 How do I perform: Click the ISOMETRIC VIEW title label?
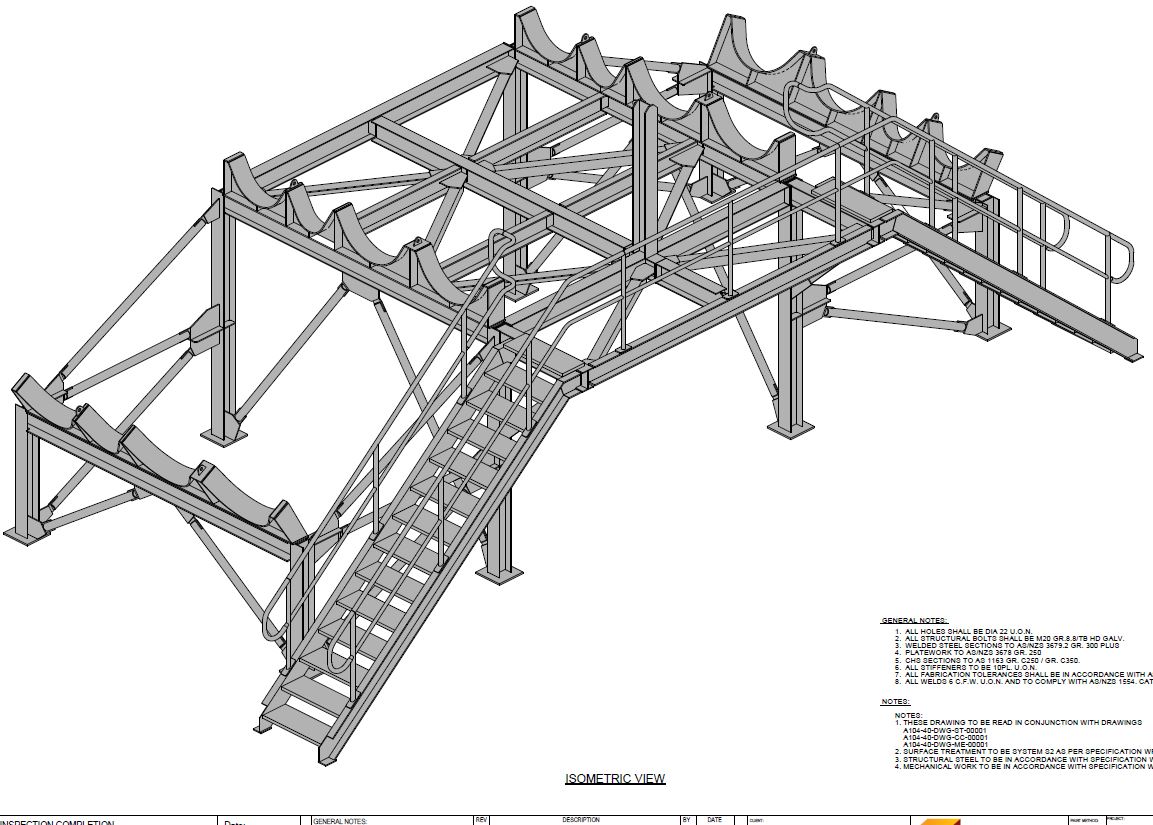pos(615,779)
